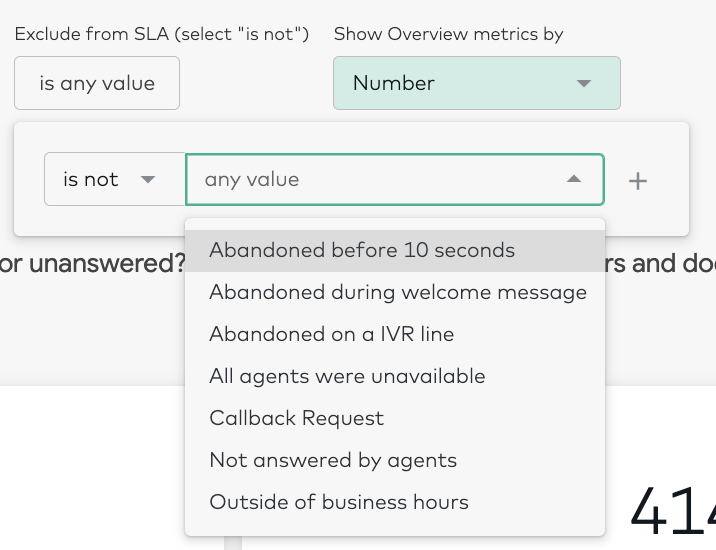Click the Number dropdown caret arrow
This screenshot has width=716, height=550.
coord(584,83)
